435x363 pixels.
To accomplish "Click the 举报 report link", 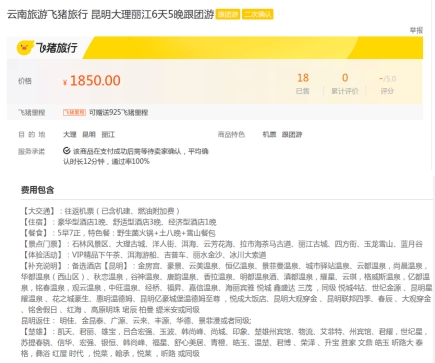I will 416,30.
